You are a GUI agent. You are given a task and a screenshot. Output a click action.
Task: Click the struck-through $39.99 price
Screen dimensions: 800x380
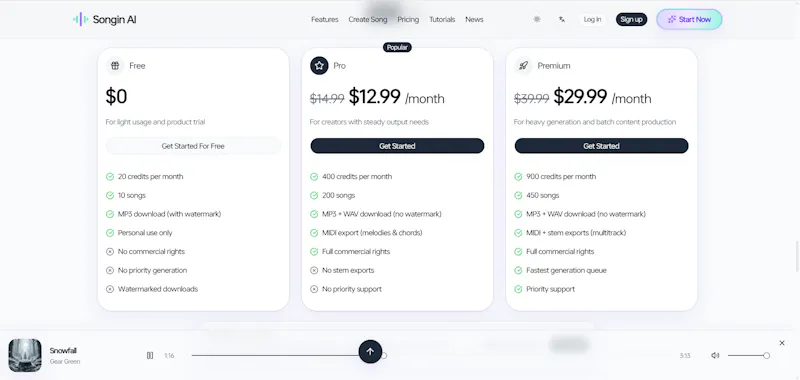click(532, 98)
